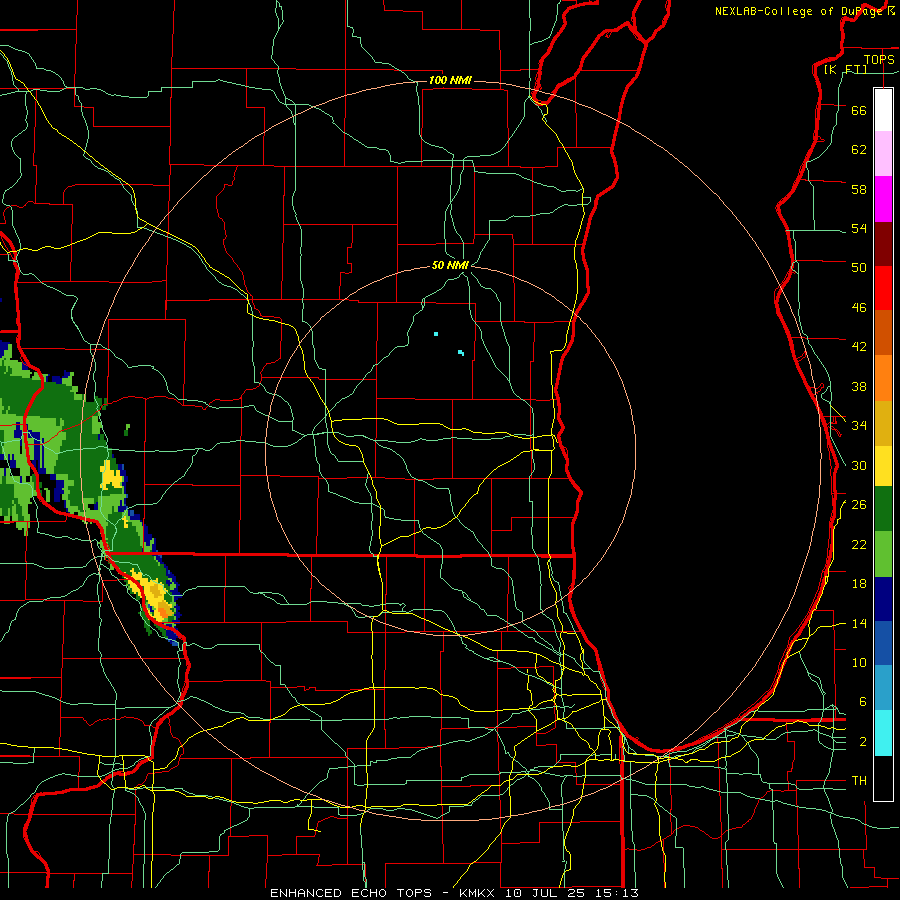Click the "26" legend value
This screenshot has height=900, width=900.
point(859,505)
